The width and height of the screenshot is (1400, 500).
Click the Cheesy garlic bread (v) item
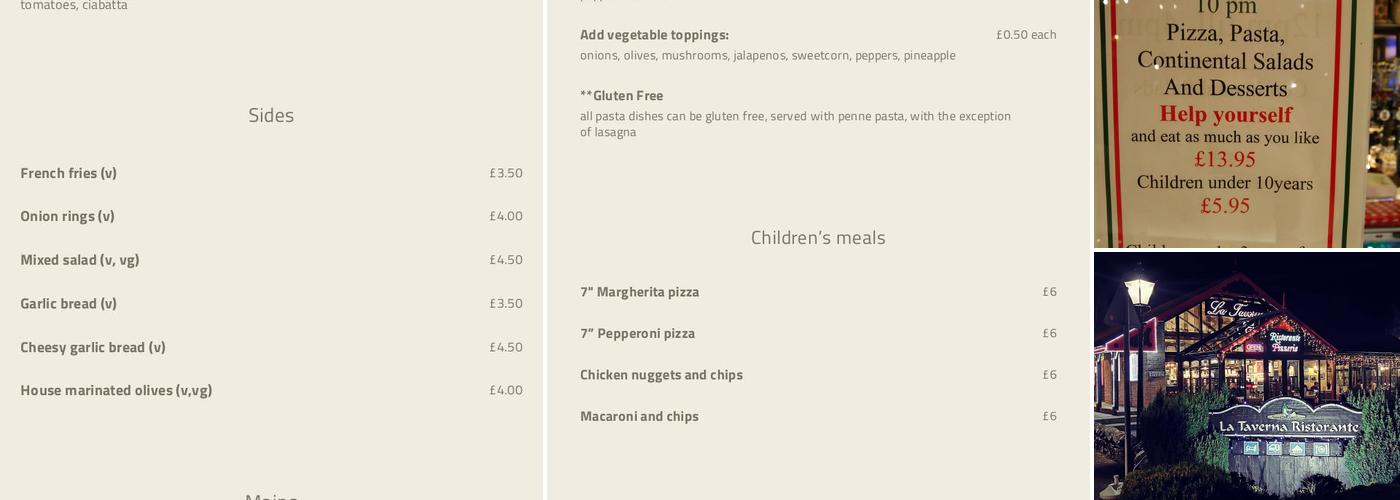(x=93, y=347)
